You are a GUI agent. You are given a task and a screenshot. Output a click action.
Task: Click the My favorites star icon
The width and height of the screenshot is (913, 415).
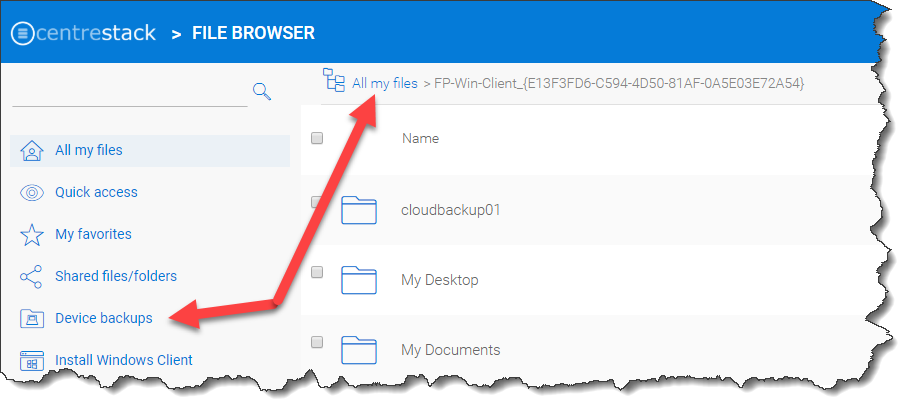[x=32, y=235]
